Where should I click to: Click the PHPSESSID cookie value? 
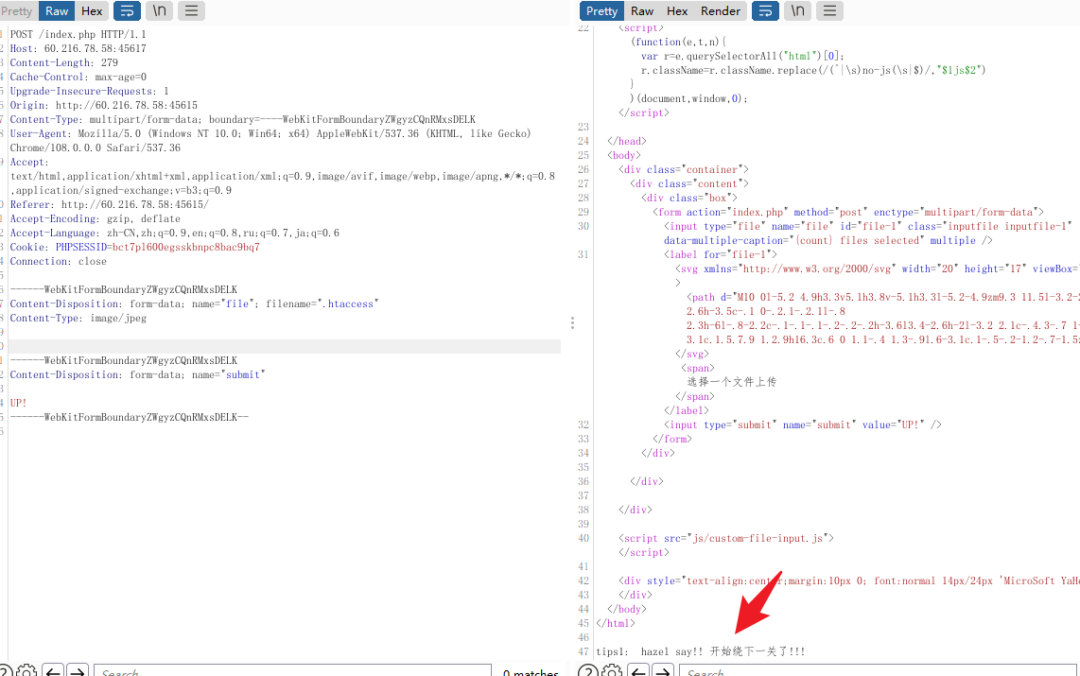click(x=186, y=247)
